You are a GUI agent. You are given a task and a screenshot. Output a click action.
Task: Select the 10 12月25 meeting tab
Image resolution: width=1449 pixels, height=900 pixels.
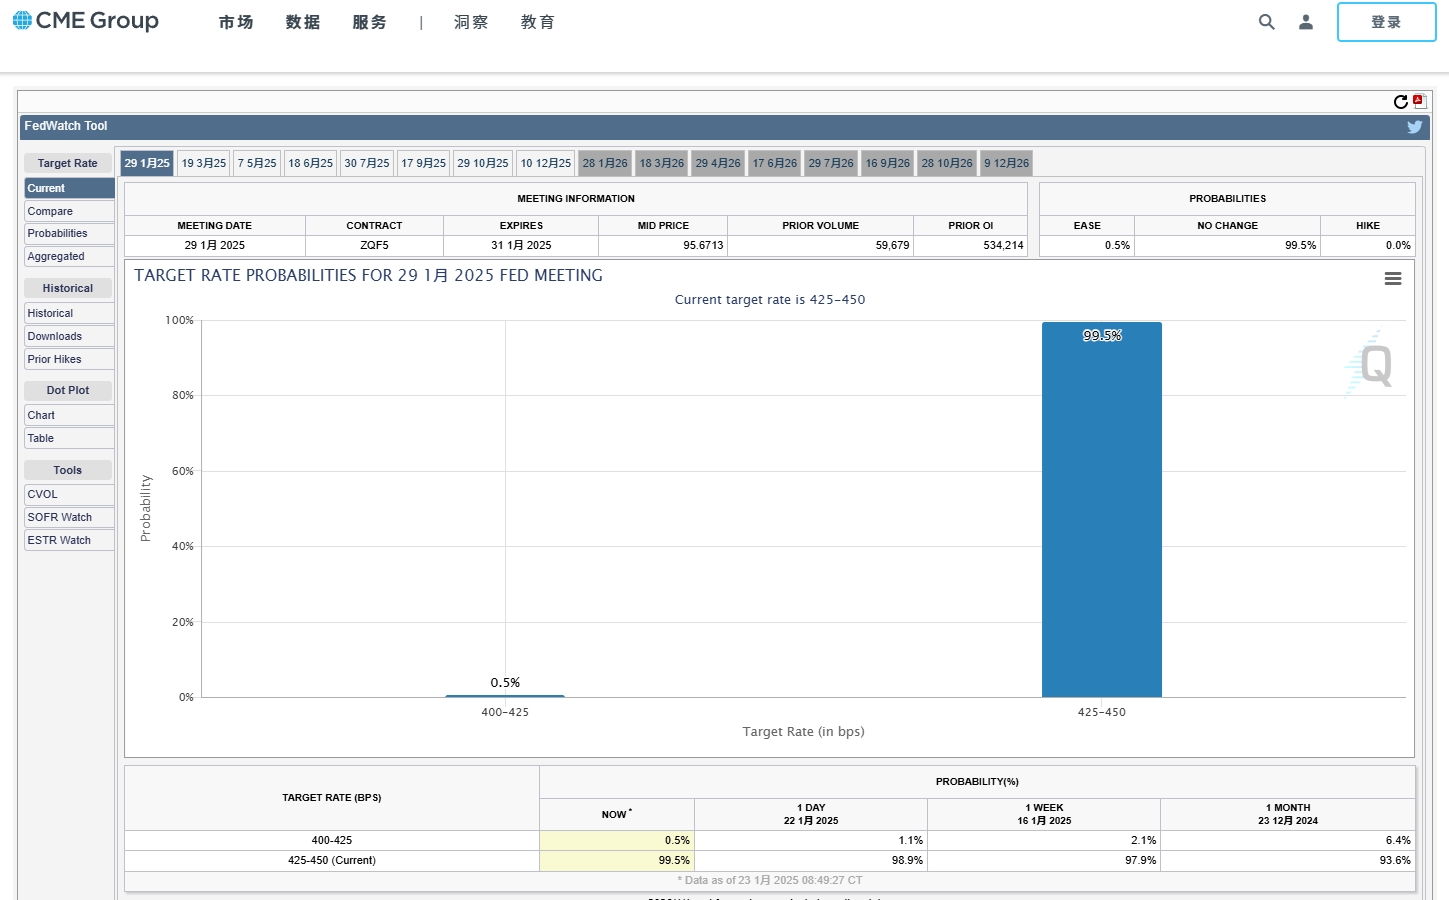[546, 163]
